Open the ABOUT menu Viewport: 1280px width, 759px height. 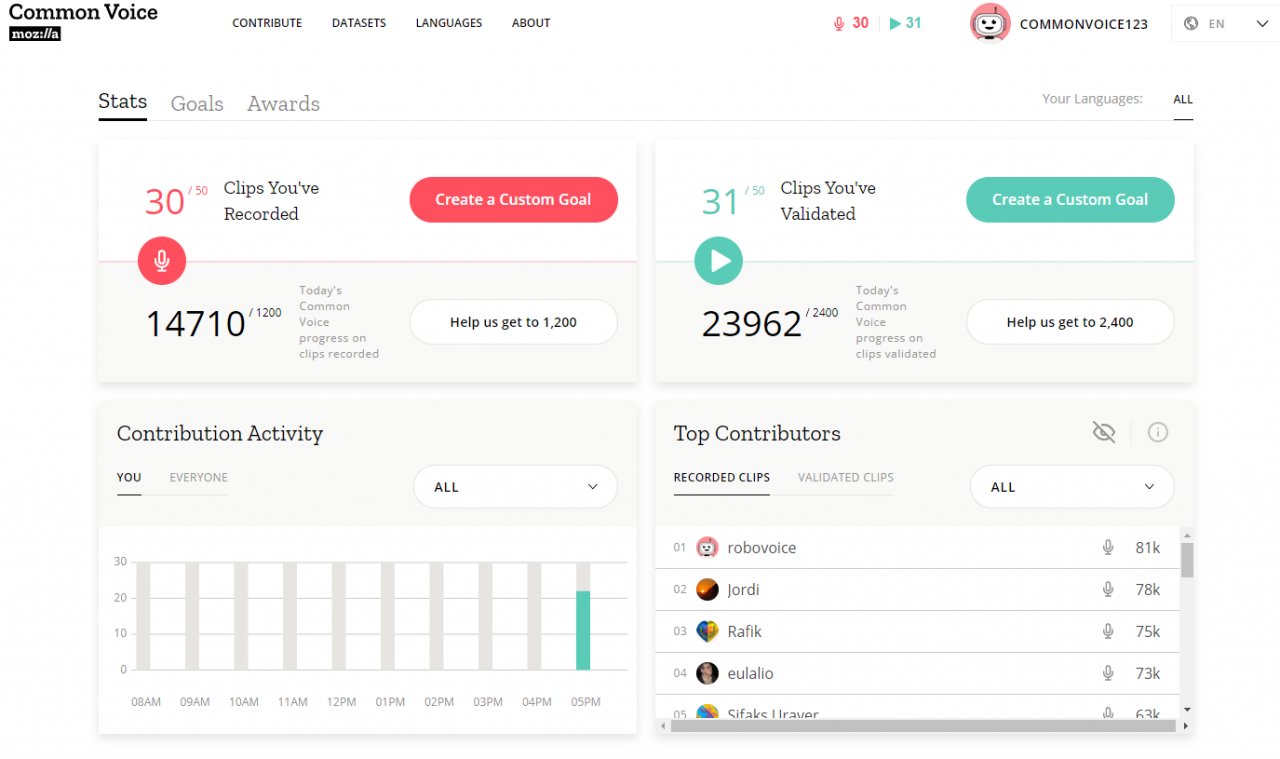click(x=531, y=23)
